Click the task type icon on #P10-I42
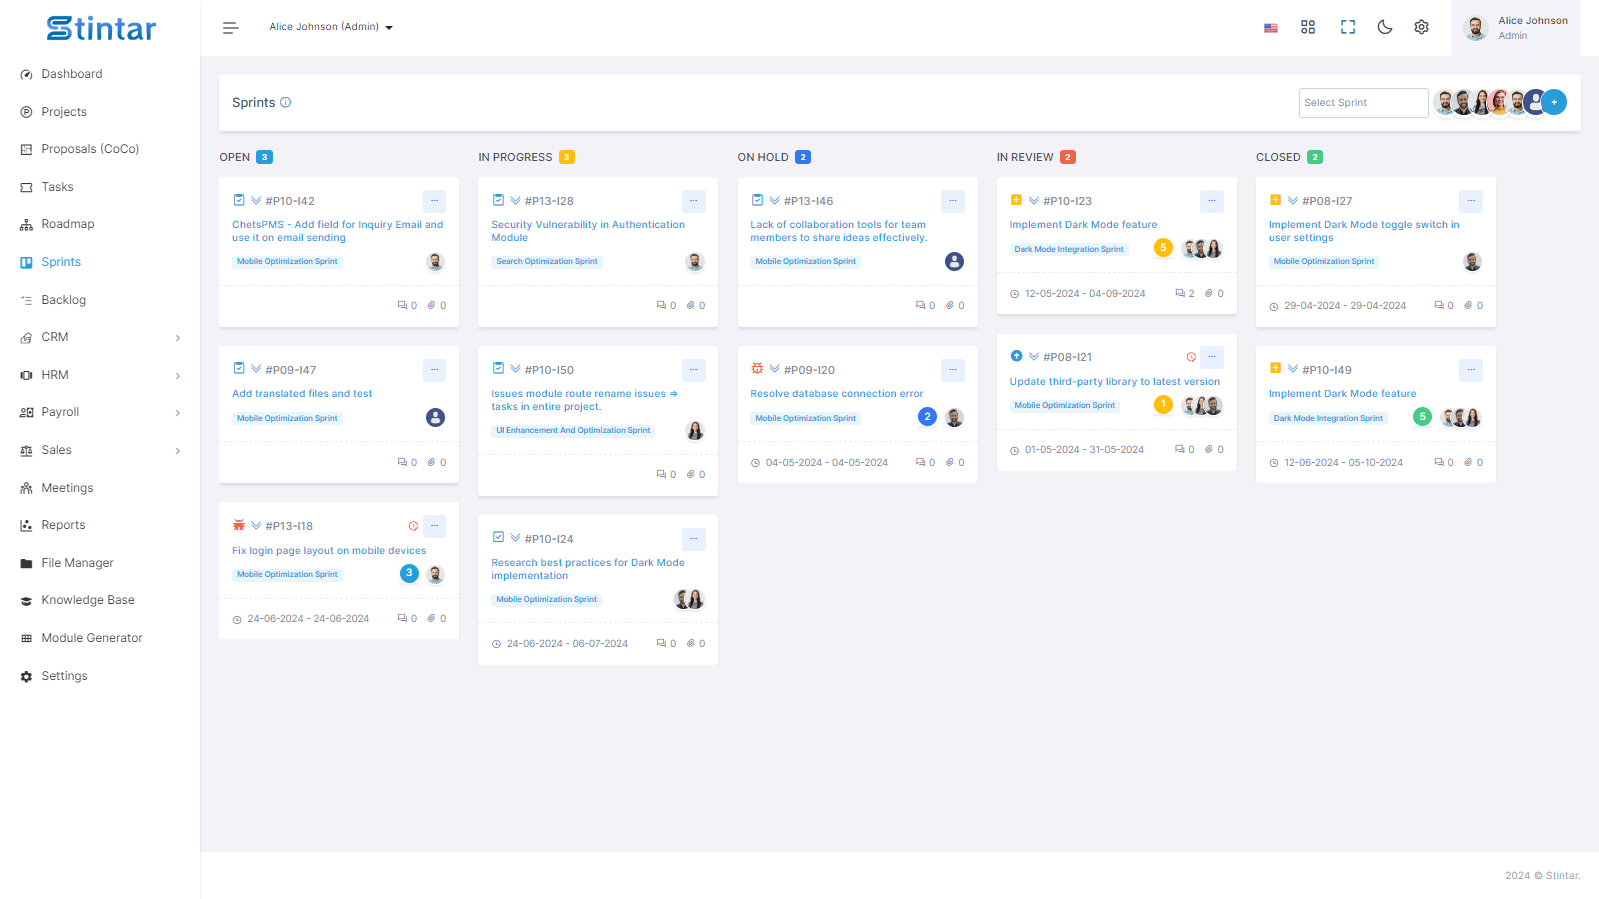The width and height of the screenshot is (1599, 899). click(239, 200)
